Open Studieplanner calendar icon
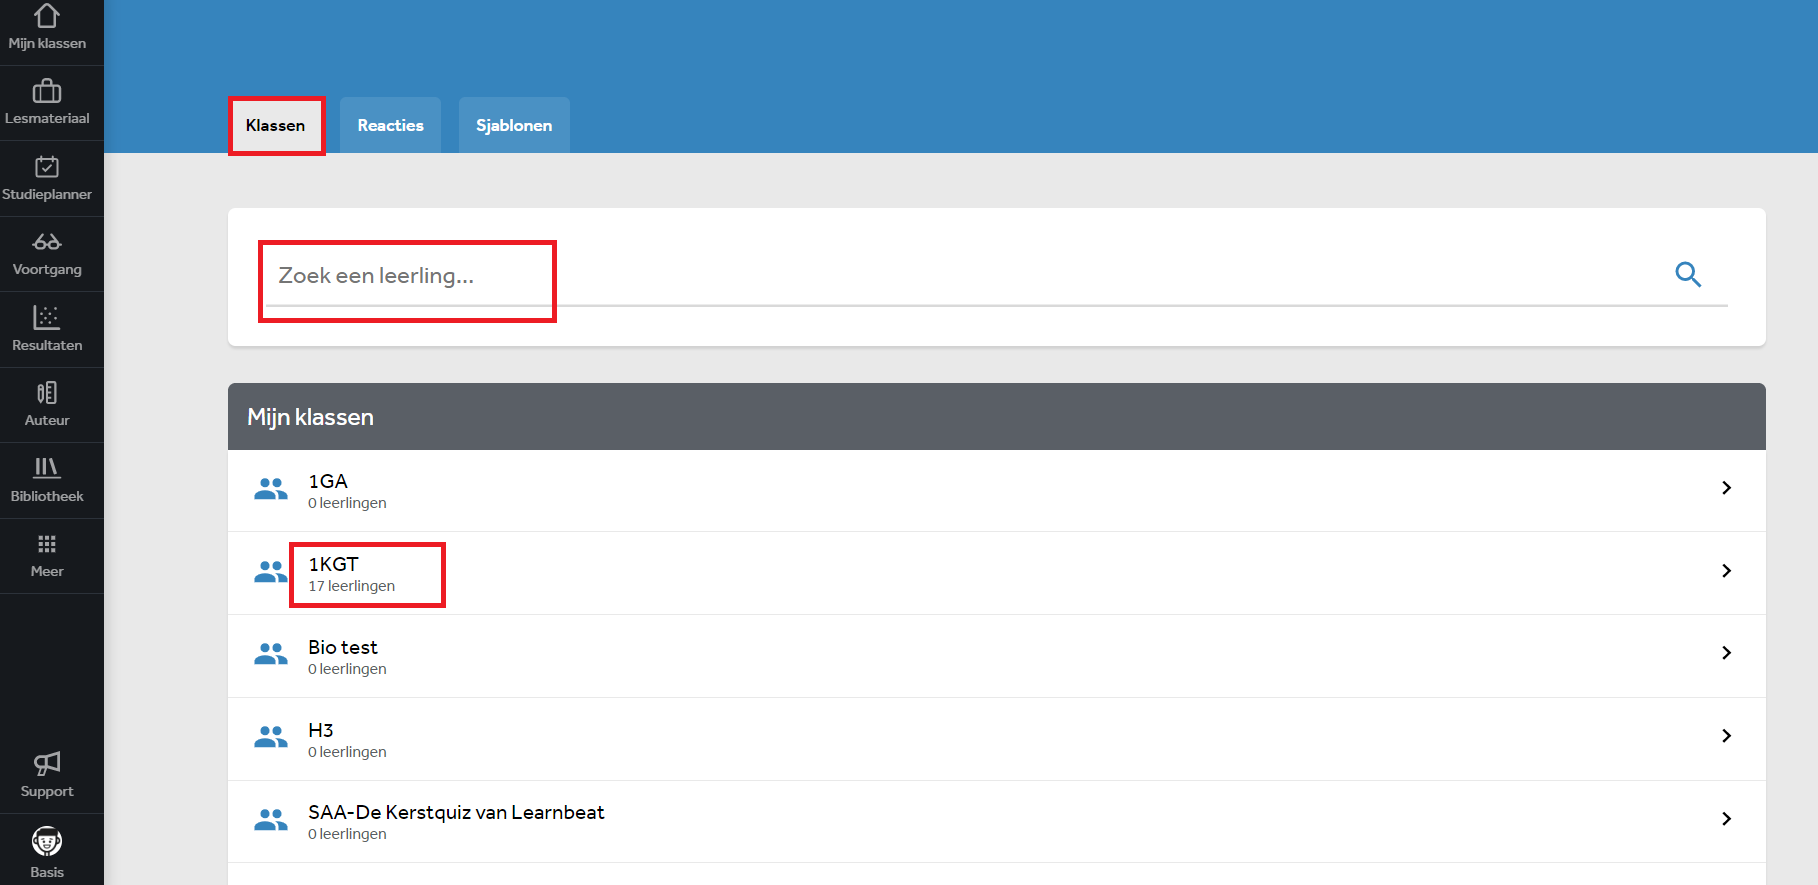The width and height of the screenshot is (1818, 885). pos(47,166)
